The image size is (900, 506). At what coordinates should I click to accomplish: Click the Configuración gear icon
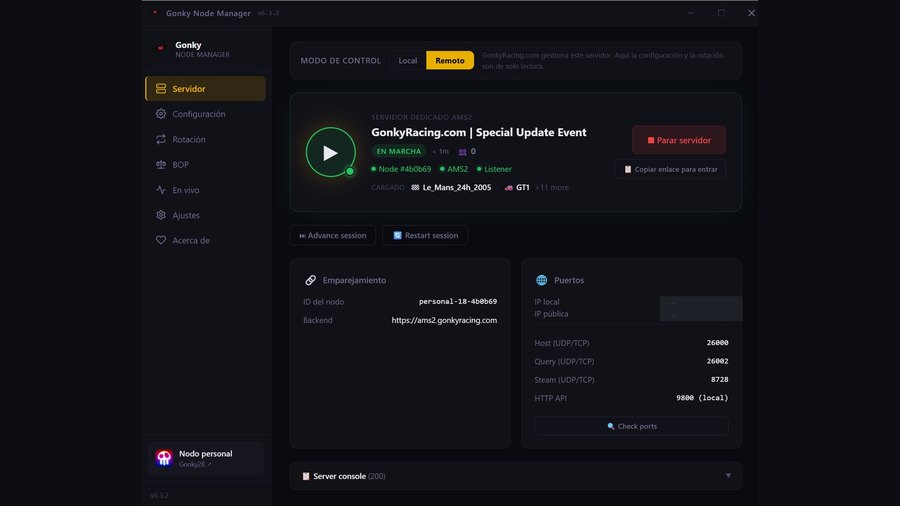point(161,114)
